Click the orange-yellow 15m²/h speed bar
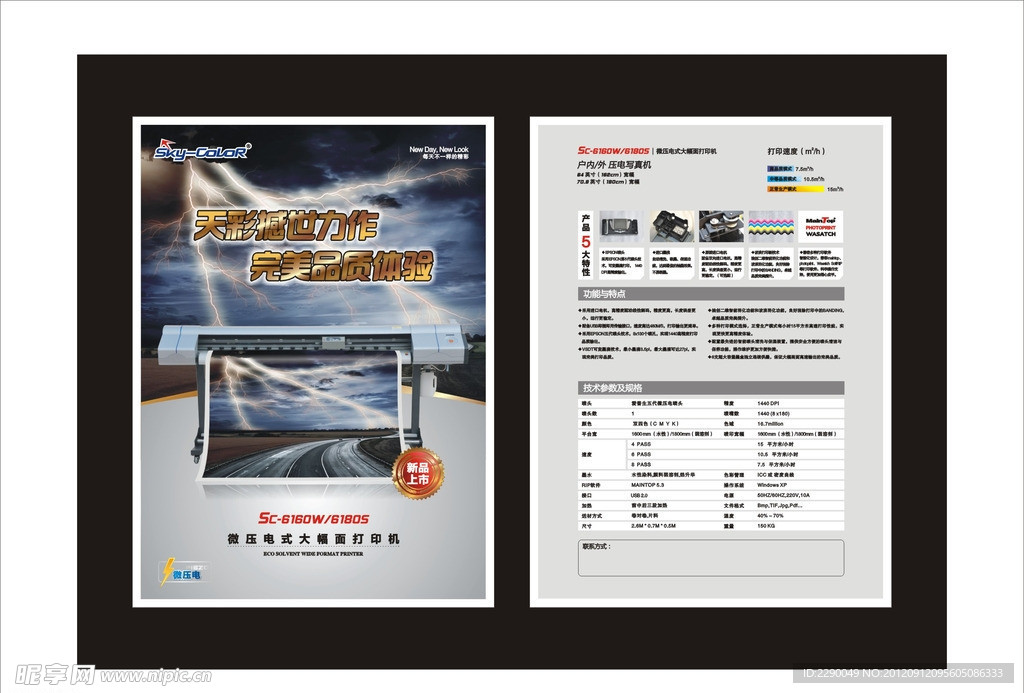 click(796, 189)
